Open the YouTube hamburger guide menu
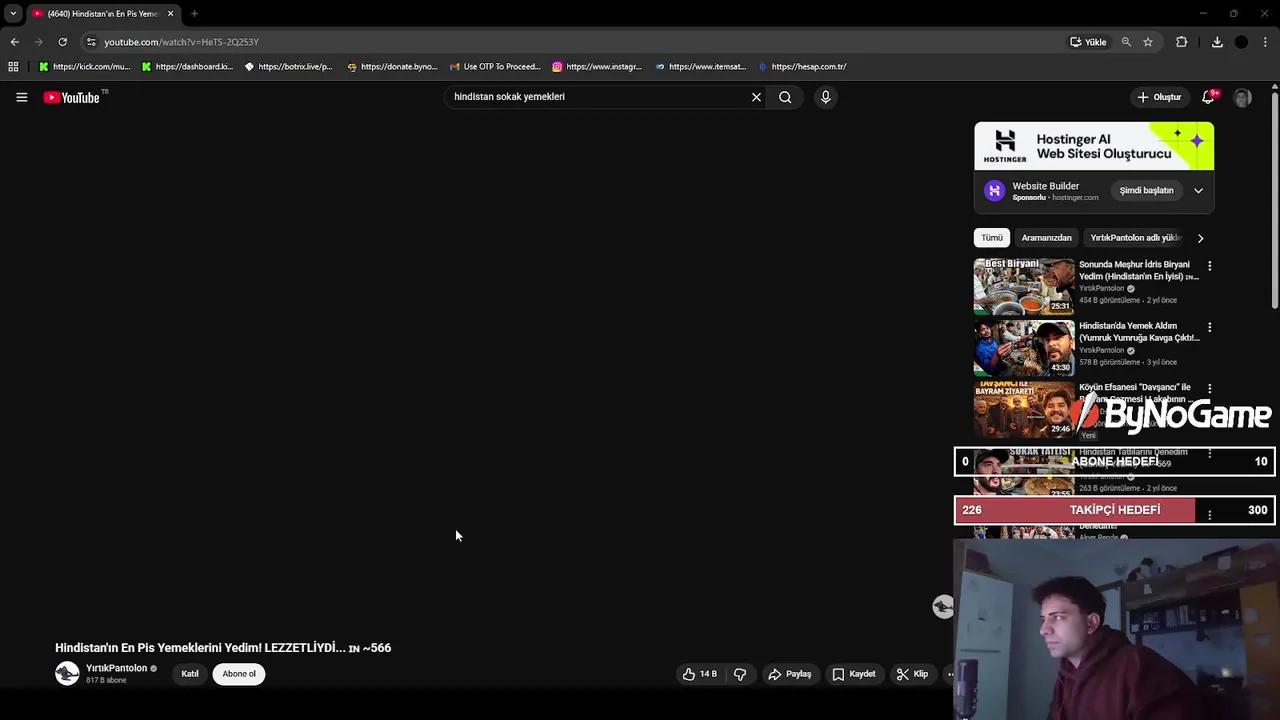This screenshot has height=720, width=1280. [x=21, y=97]
